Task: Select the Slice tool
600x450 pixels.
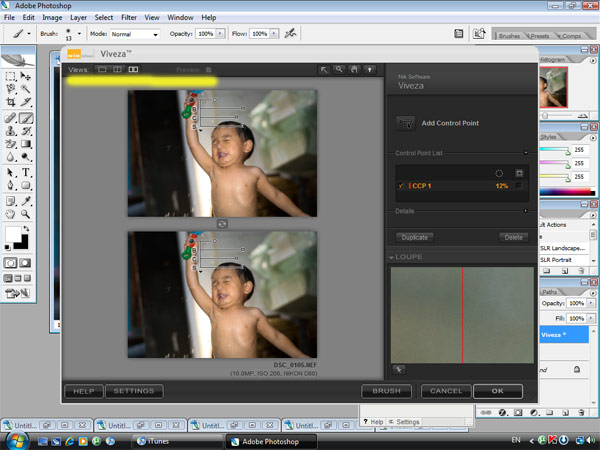Action: tap(25, 102)
